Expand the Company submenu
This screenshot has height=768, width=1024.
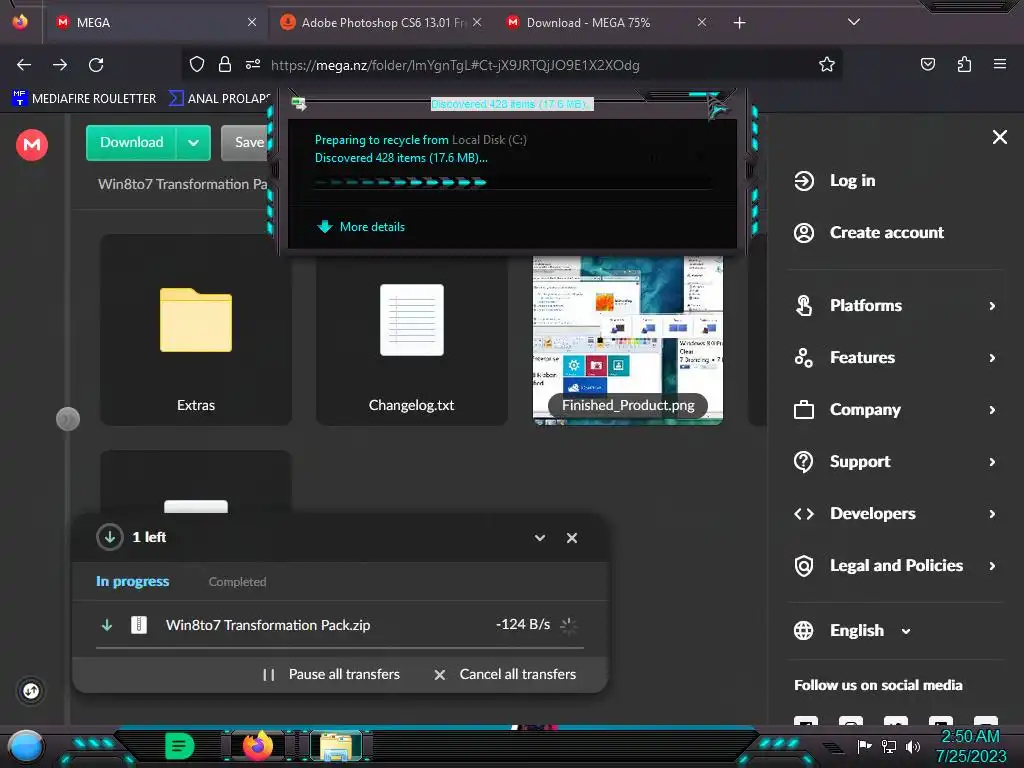(x=992, y=409)
